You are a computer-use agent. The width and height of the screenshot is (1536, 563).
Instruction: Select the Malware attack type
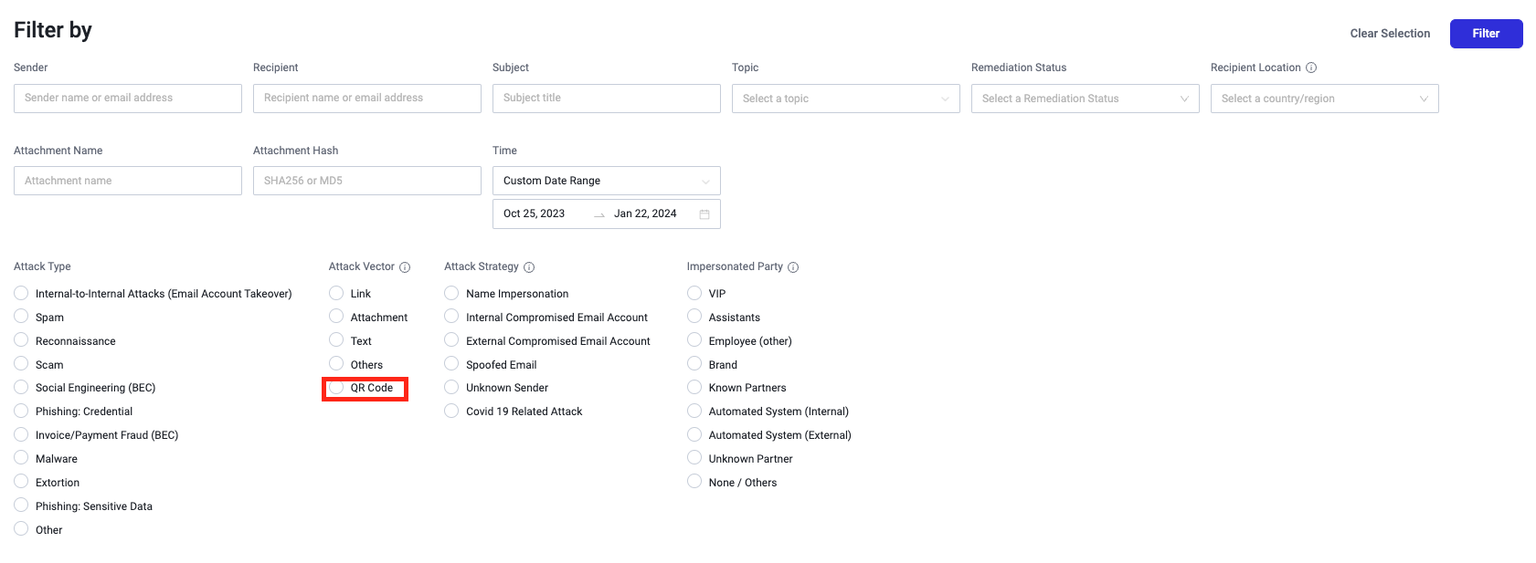coord(21,458)
